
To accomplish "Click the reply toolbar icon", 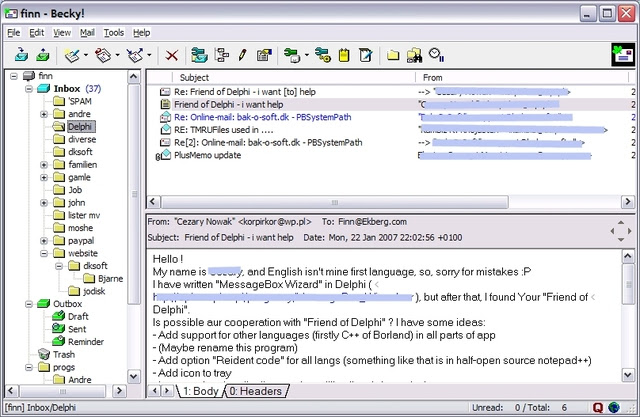I will (x=103, y=55).
